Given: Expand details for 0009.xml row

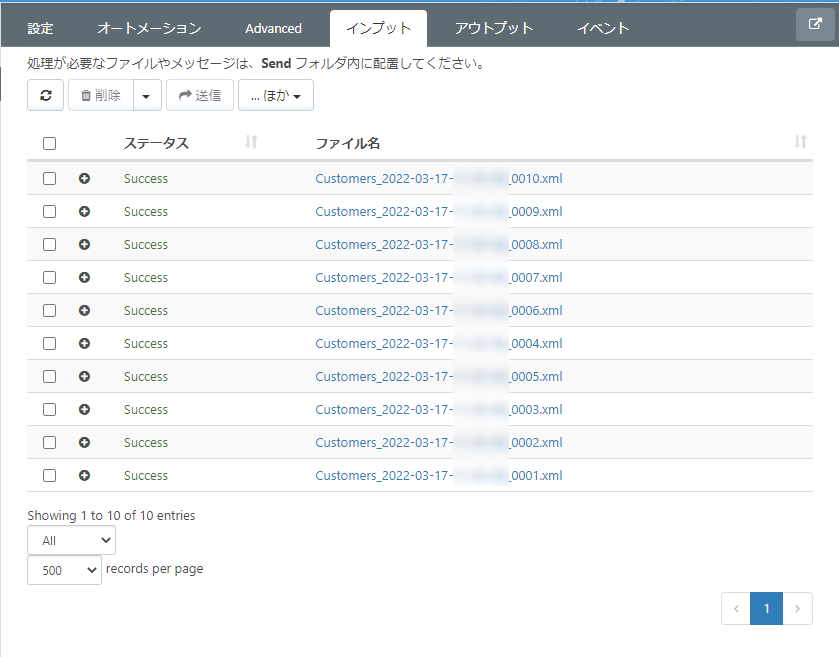Looking at the screenshot, I should coord(84,211).
